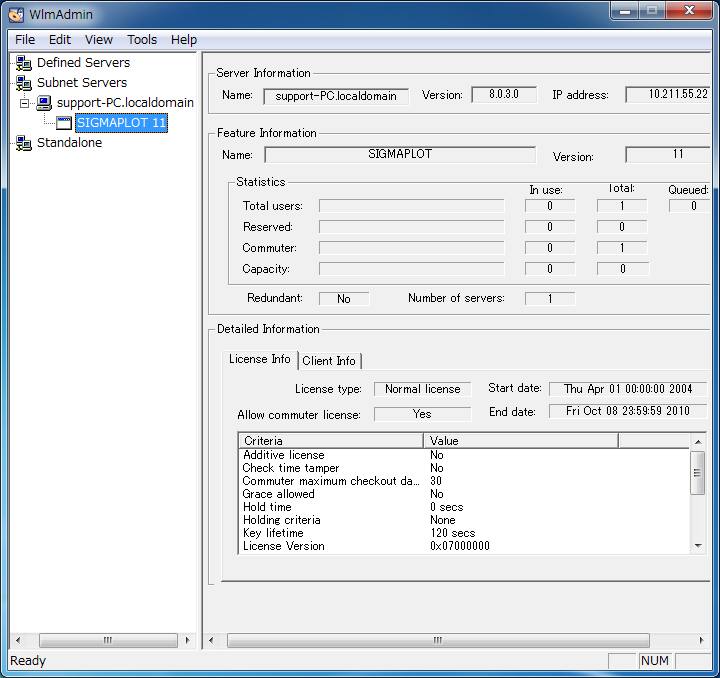Collapse the support-PC.localdomain tree node
720x678 pixels.
(x=24, y=103)
